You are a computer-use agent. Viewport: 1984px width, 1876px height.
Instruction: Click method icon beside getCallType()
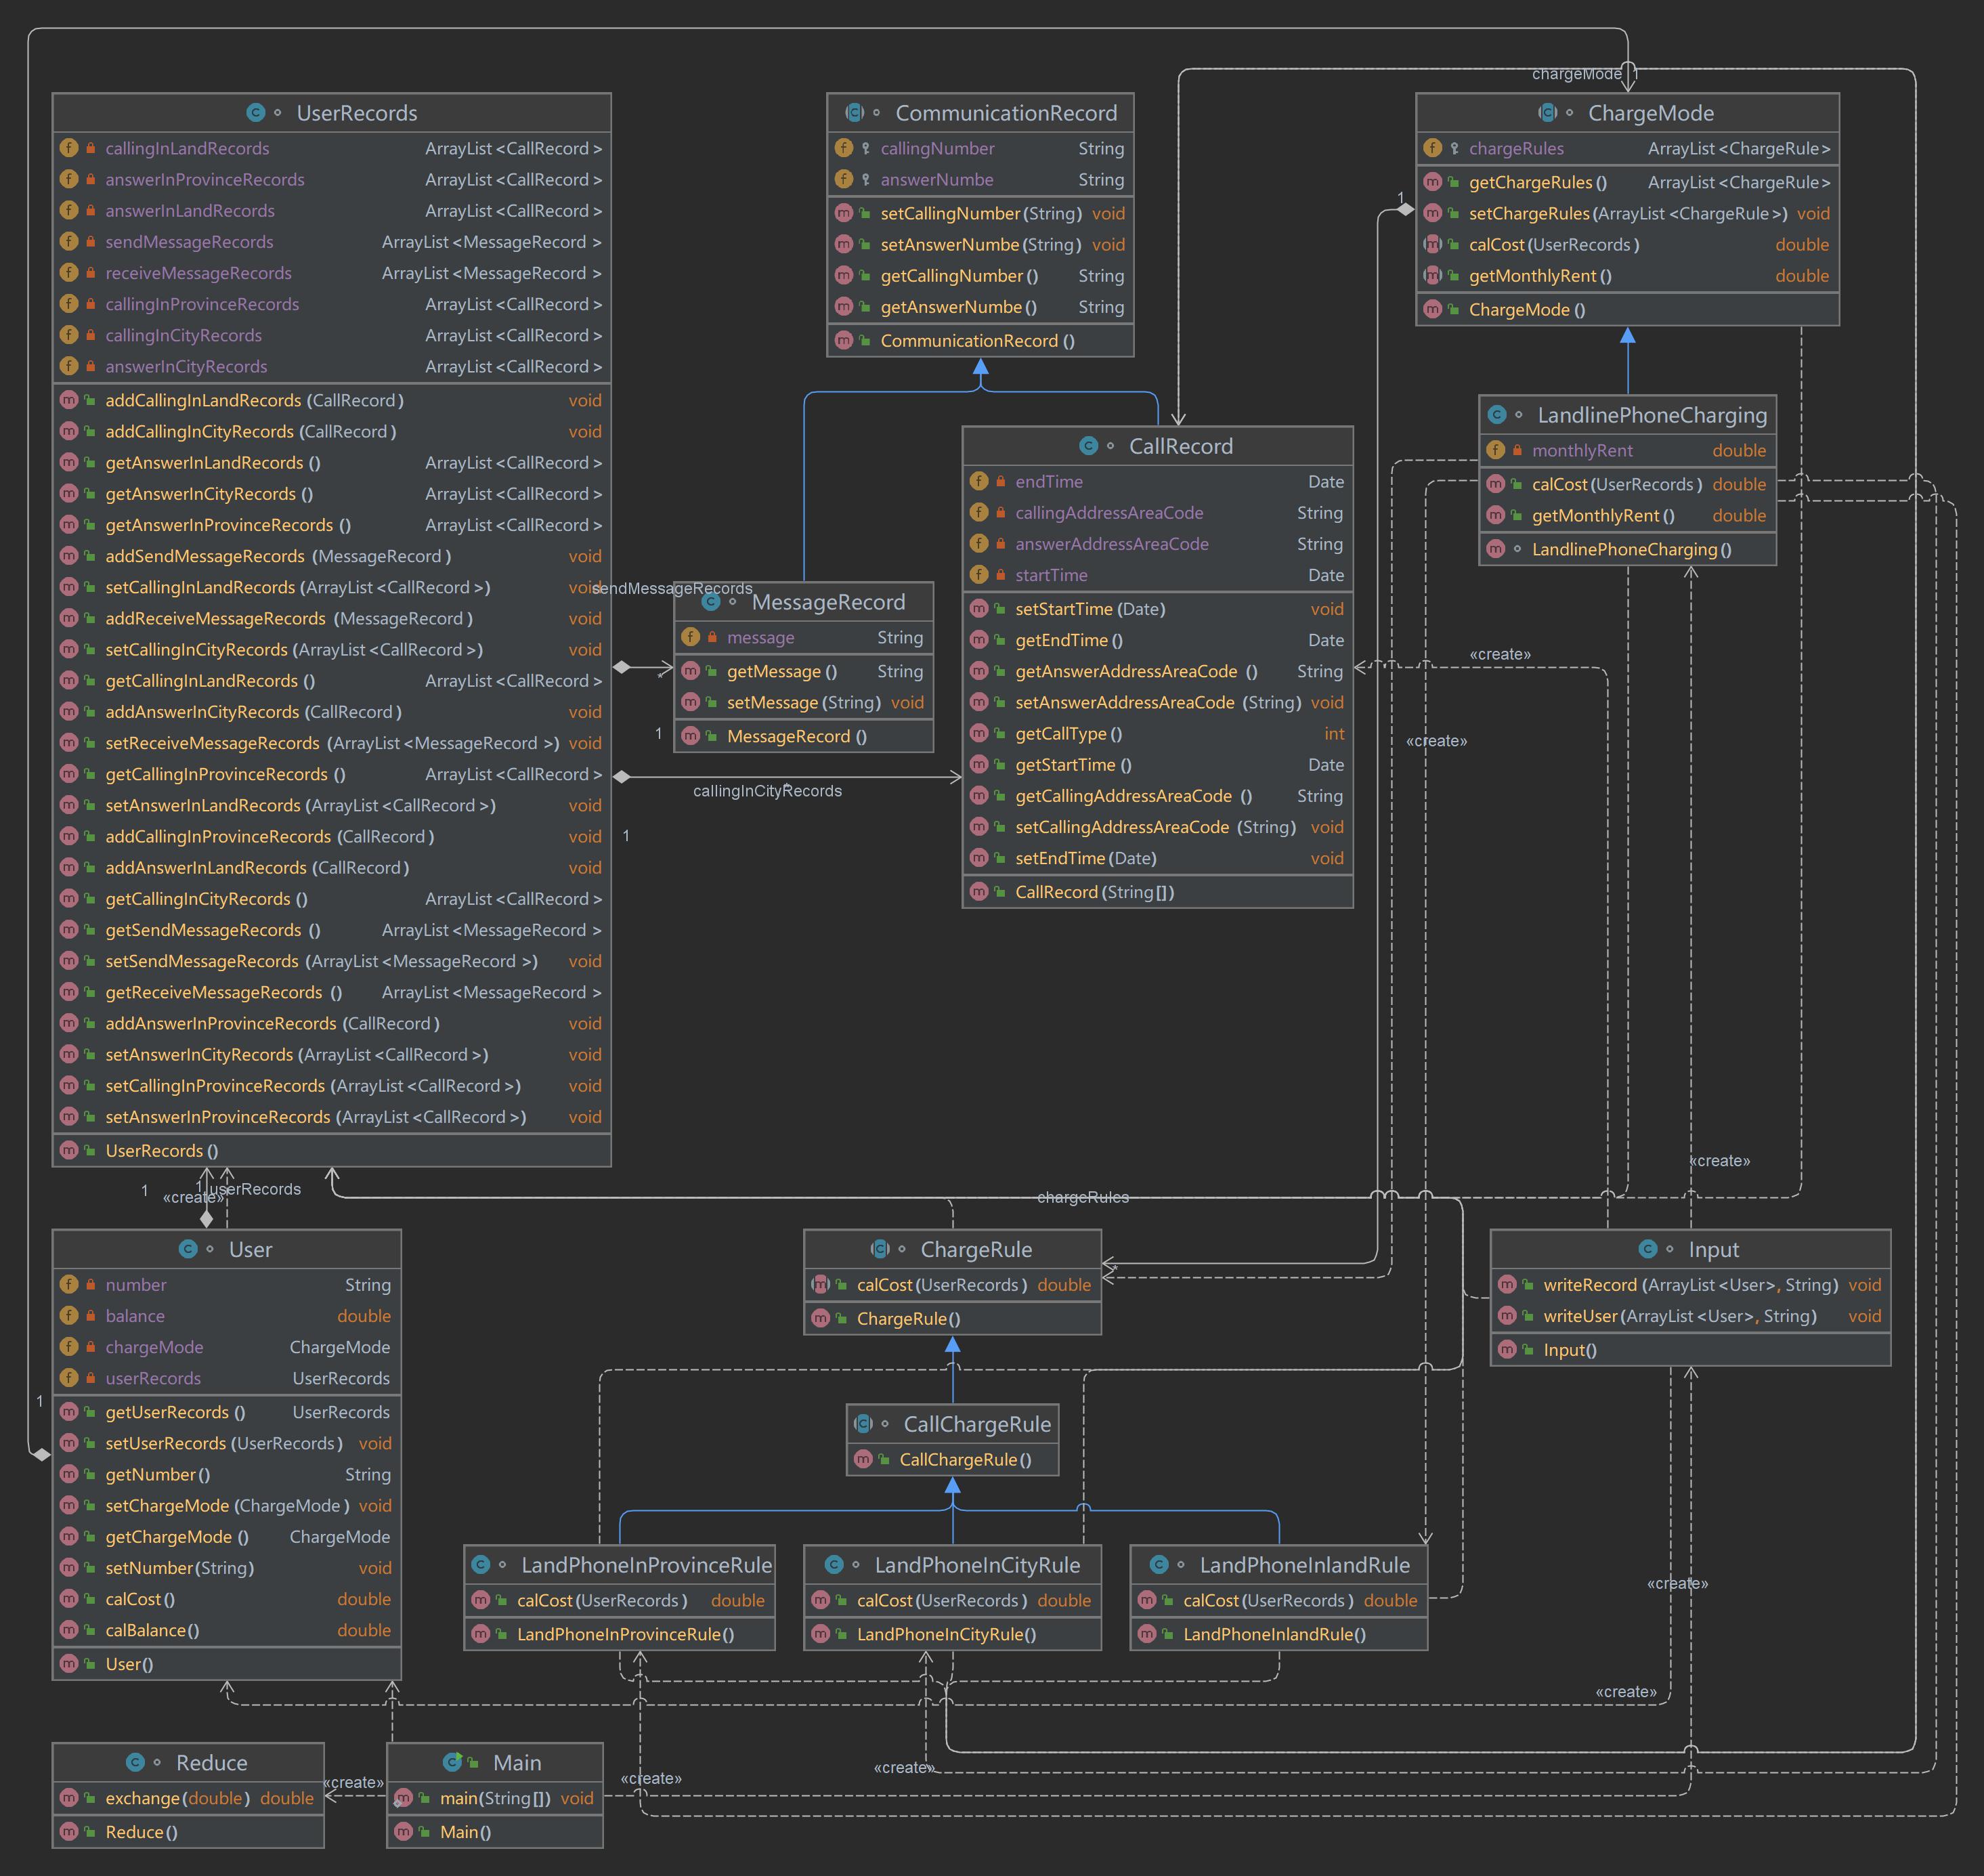[979, 733]
